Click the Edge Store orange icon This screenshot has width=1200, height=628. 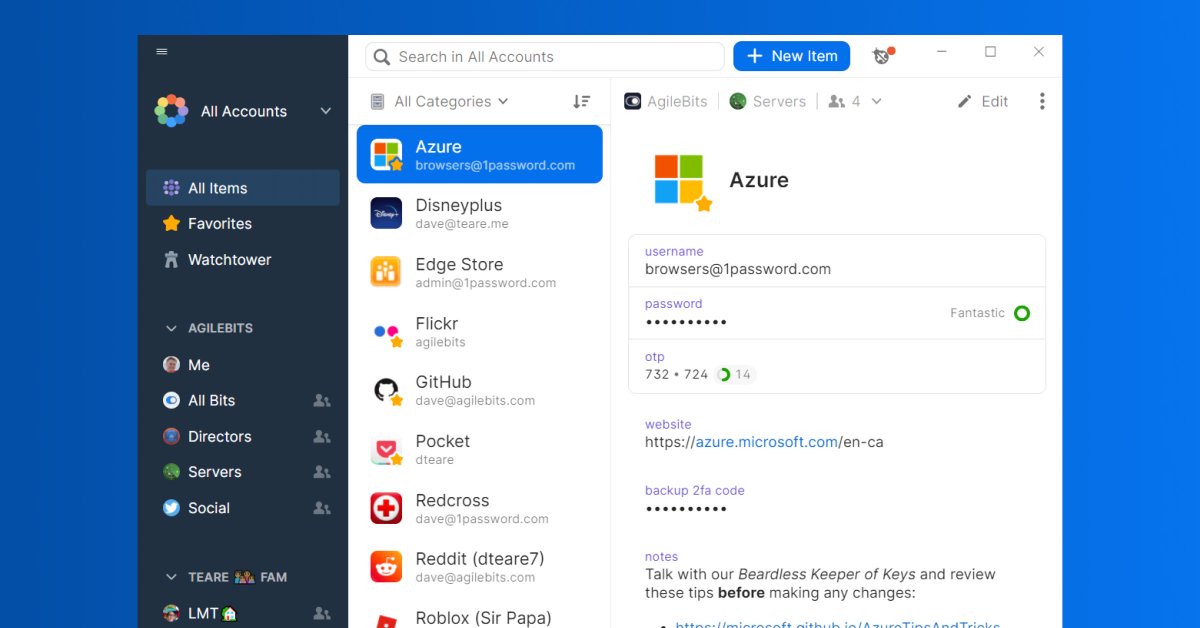pyautogui.click(x=386, y=272)
